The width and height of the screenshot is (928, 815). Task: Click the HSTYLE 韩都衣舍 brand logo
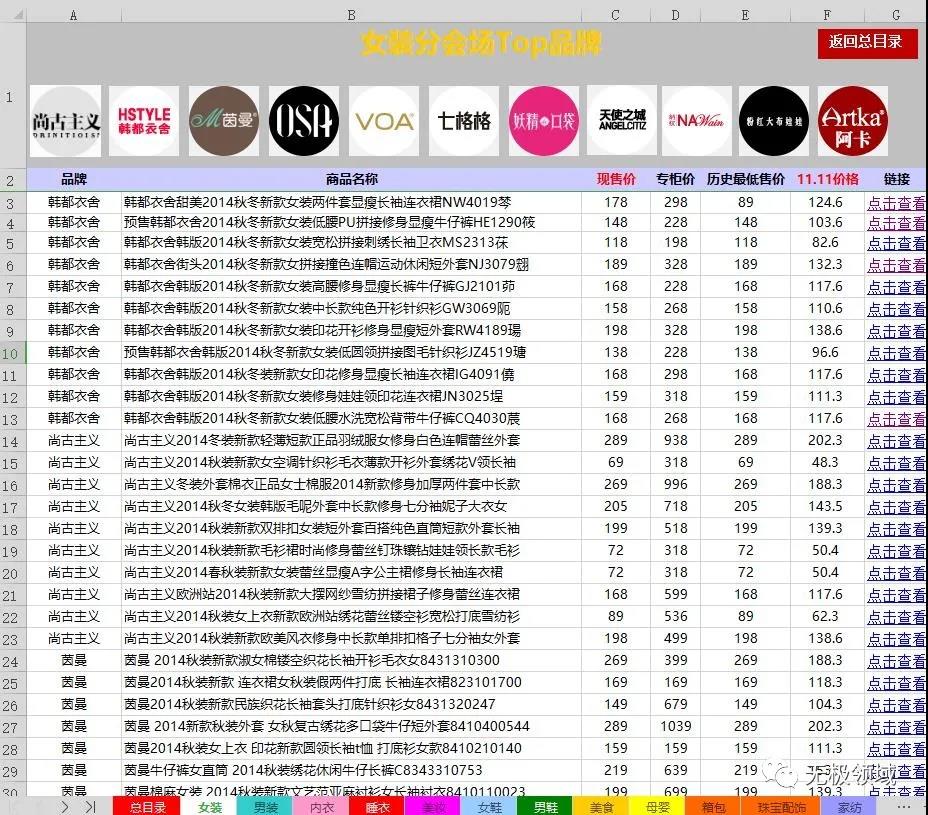click(144, 121)
